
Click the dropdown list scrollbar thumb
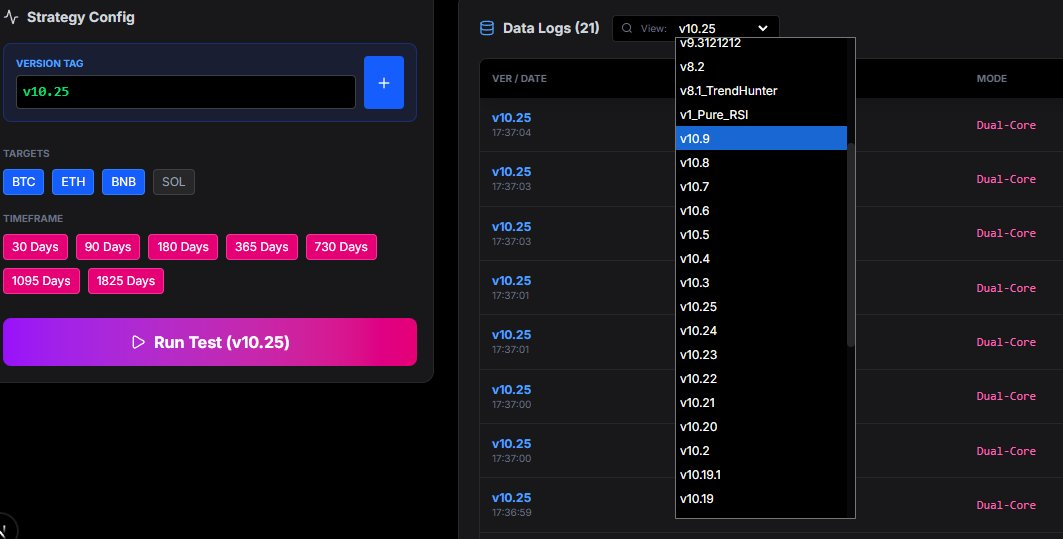[x=851, y=243]
